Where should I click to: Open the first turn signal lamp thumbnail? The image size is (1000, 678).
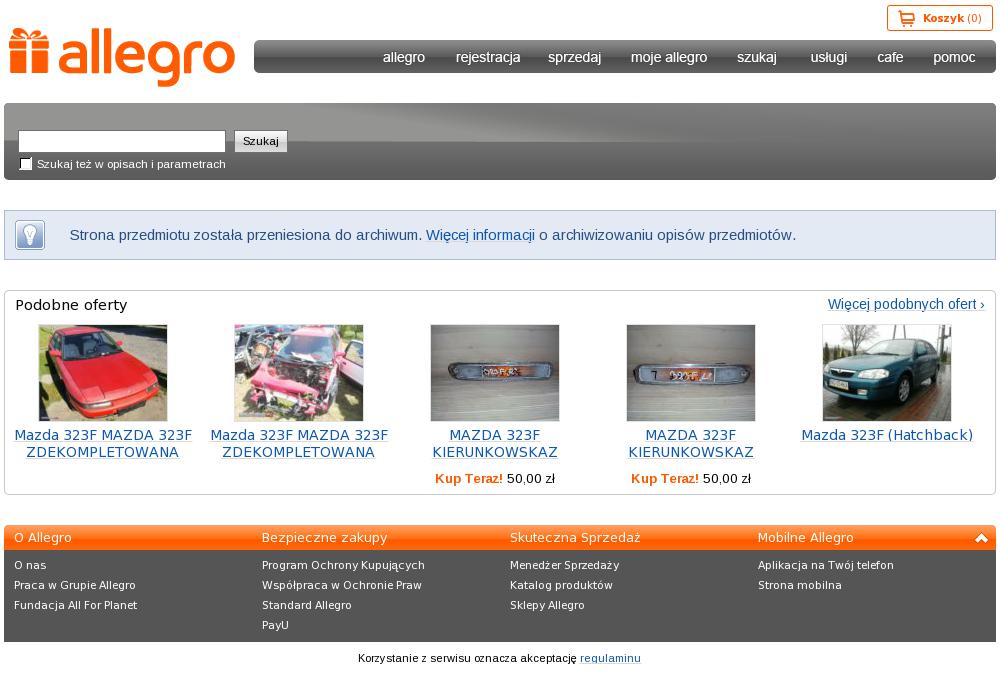pyautogui.click(x=495, y=372)
